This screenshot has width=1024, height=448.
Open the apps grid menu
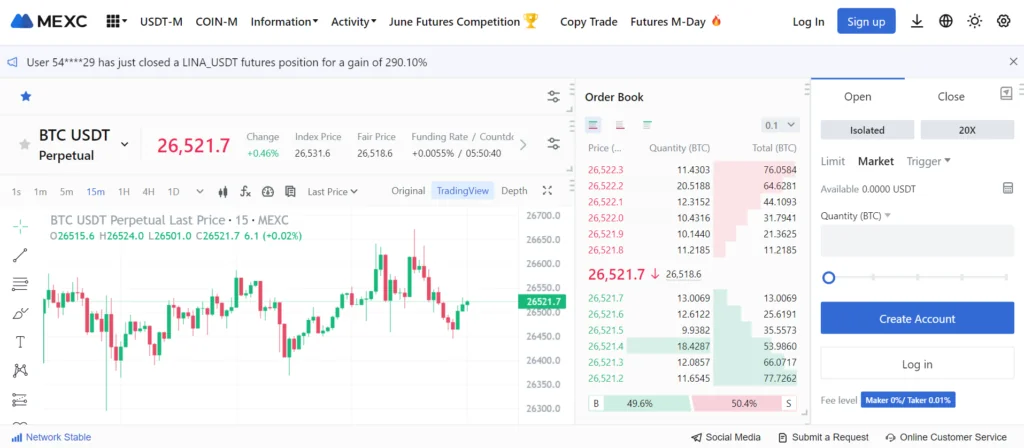(116, 22)
